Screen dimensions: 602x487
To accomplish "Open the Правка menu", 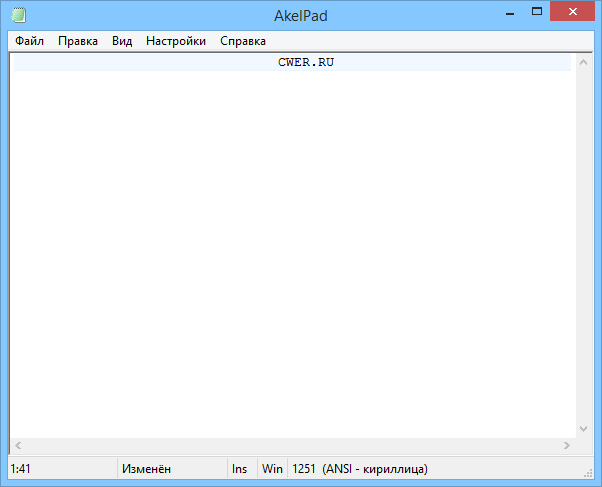I will coord(78,41).
